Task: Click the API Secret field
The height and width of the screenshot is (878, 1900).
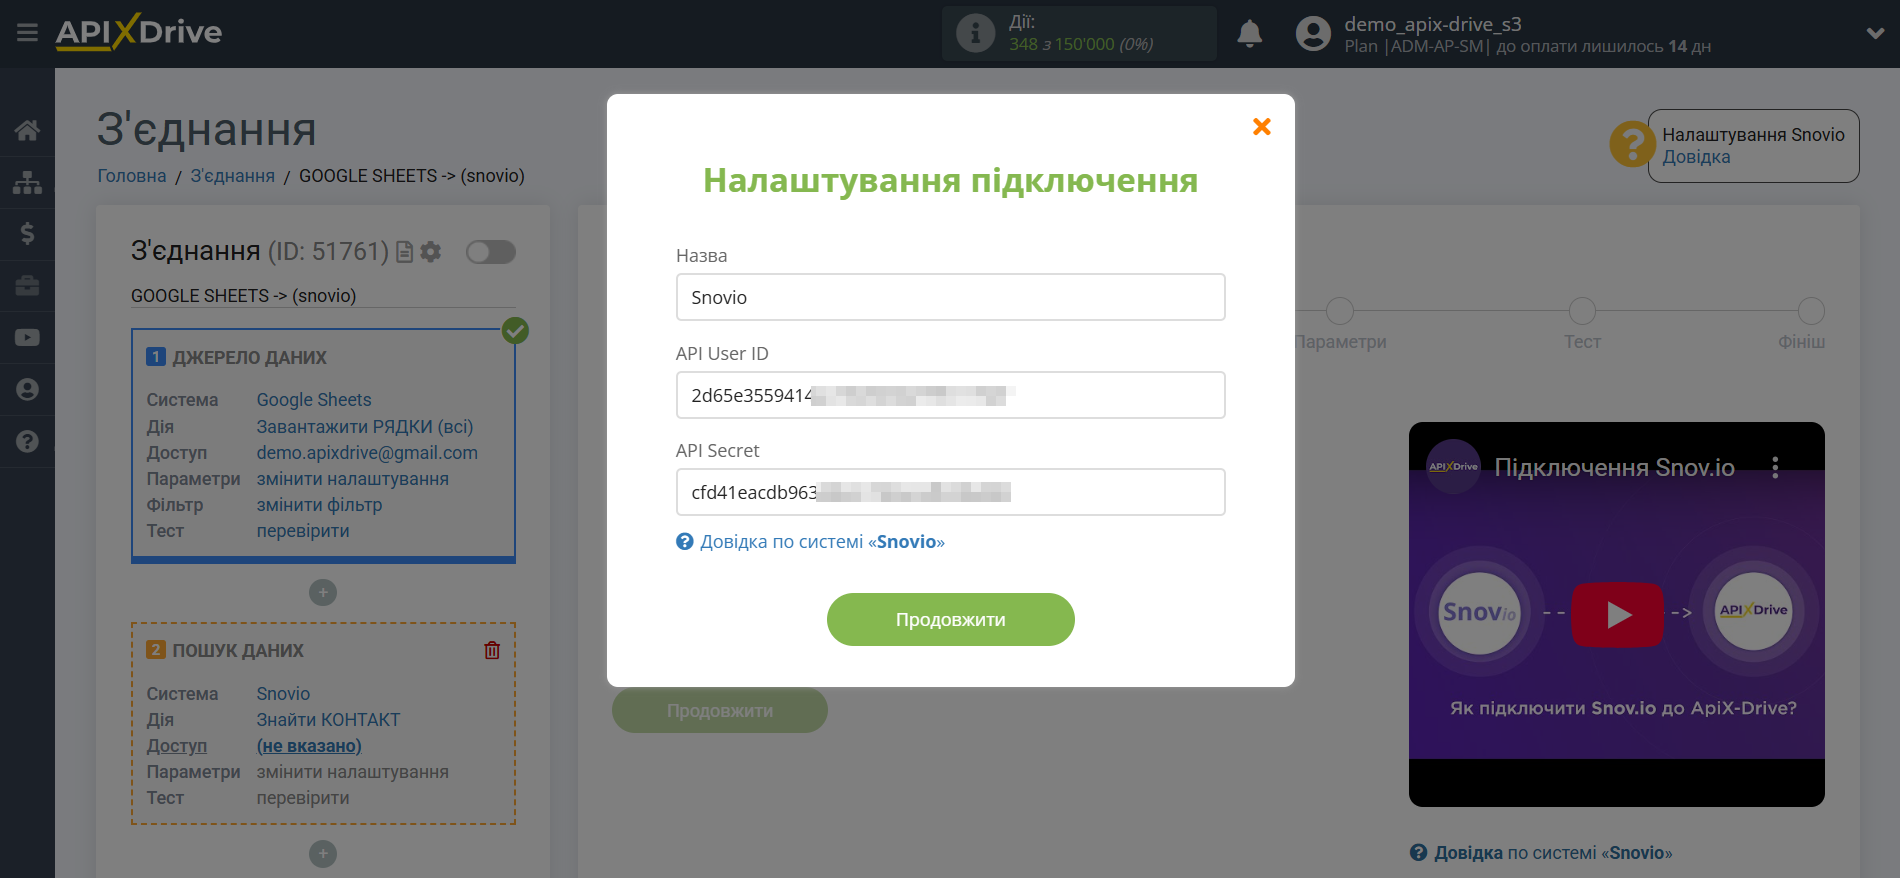Action: point(950,492)
